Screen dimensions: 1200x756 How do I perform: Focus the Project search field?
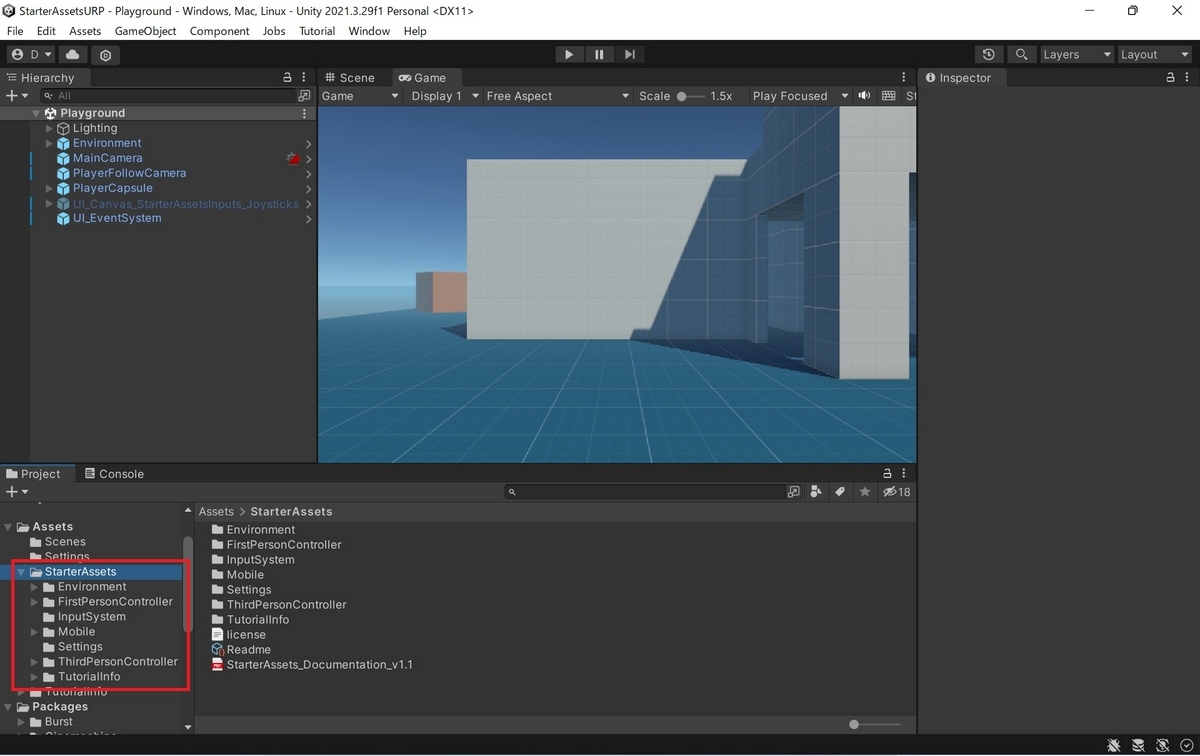[x=645, y=492]
